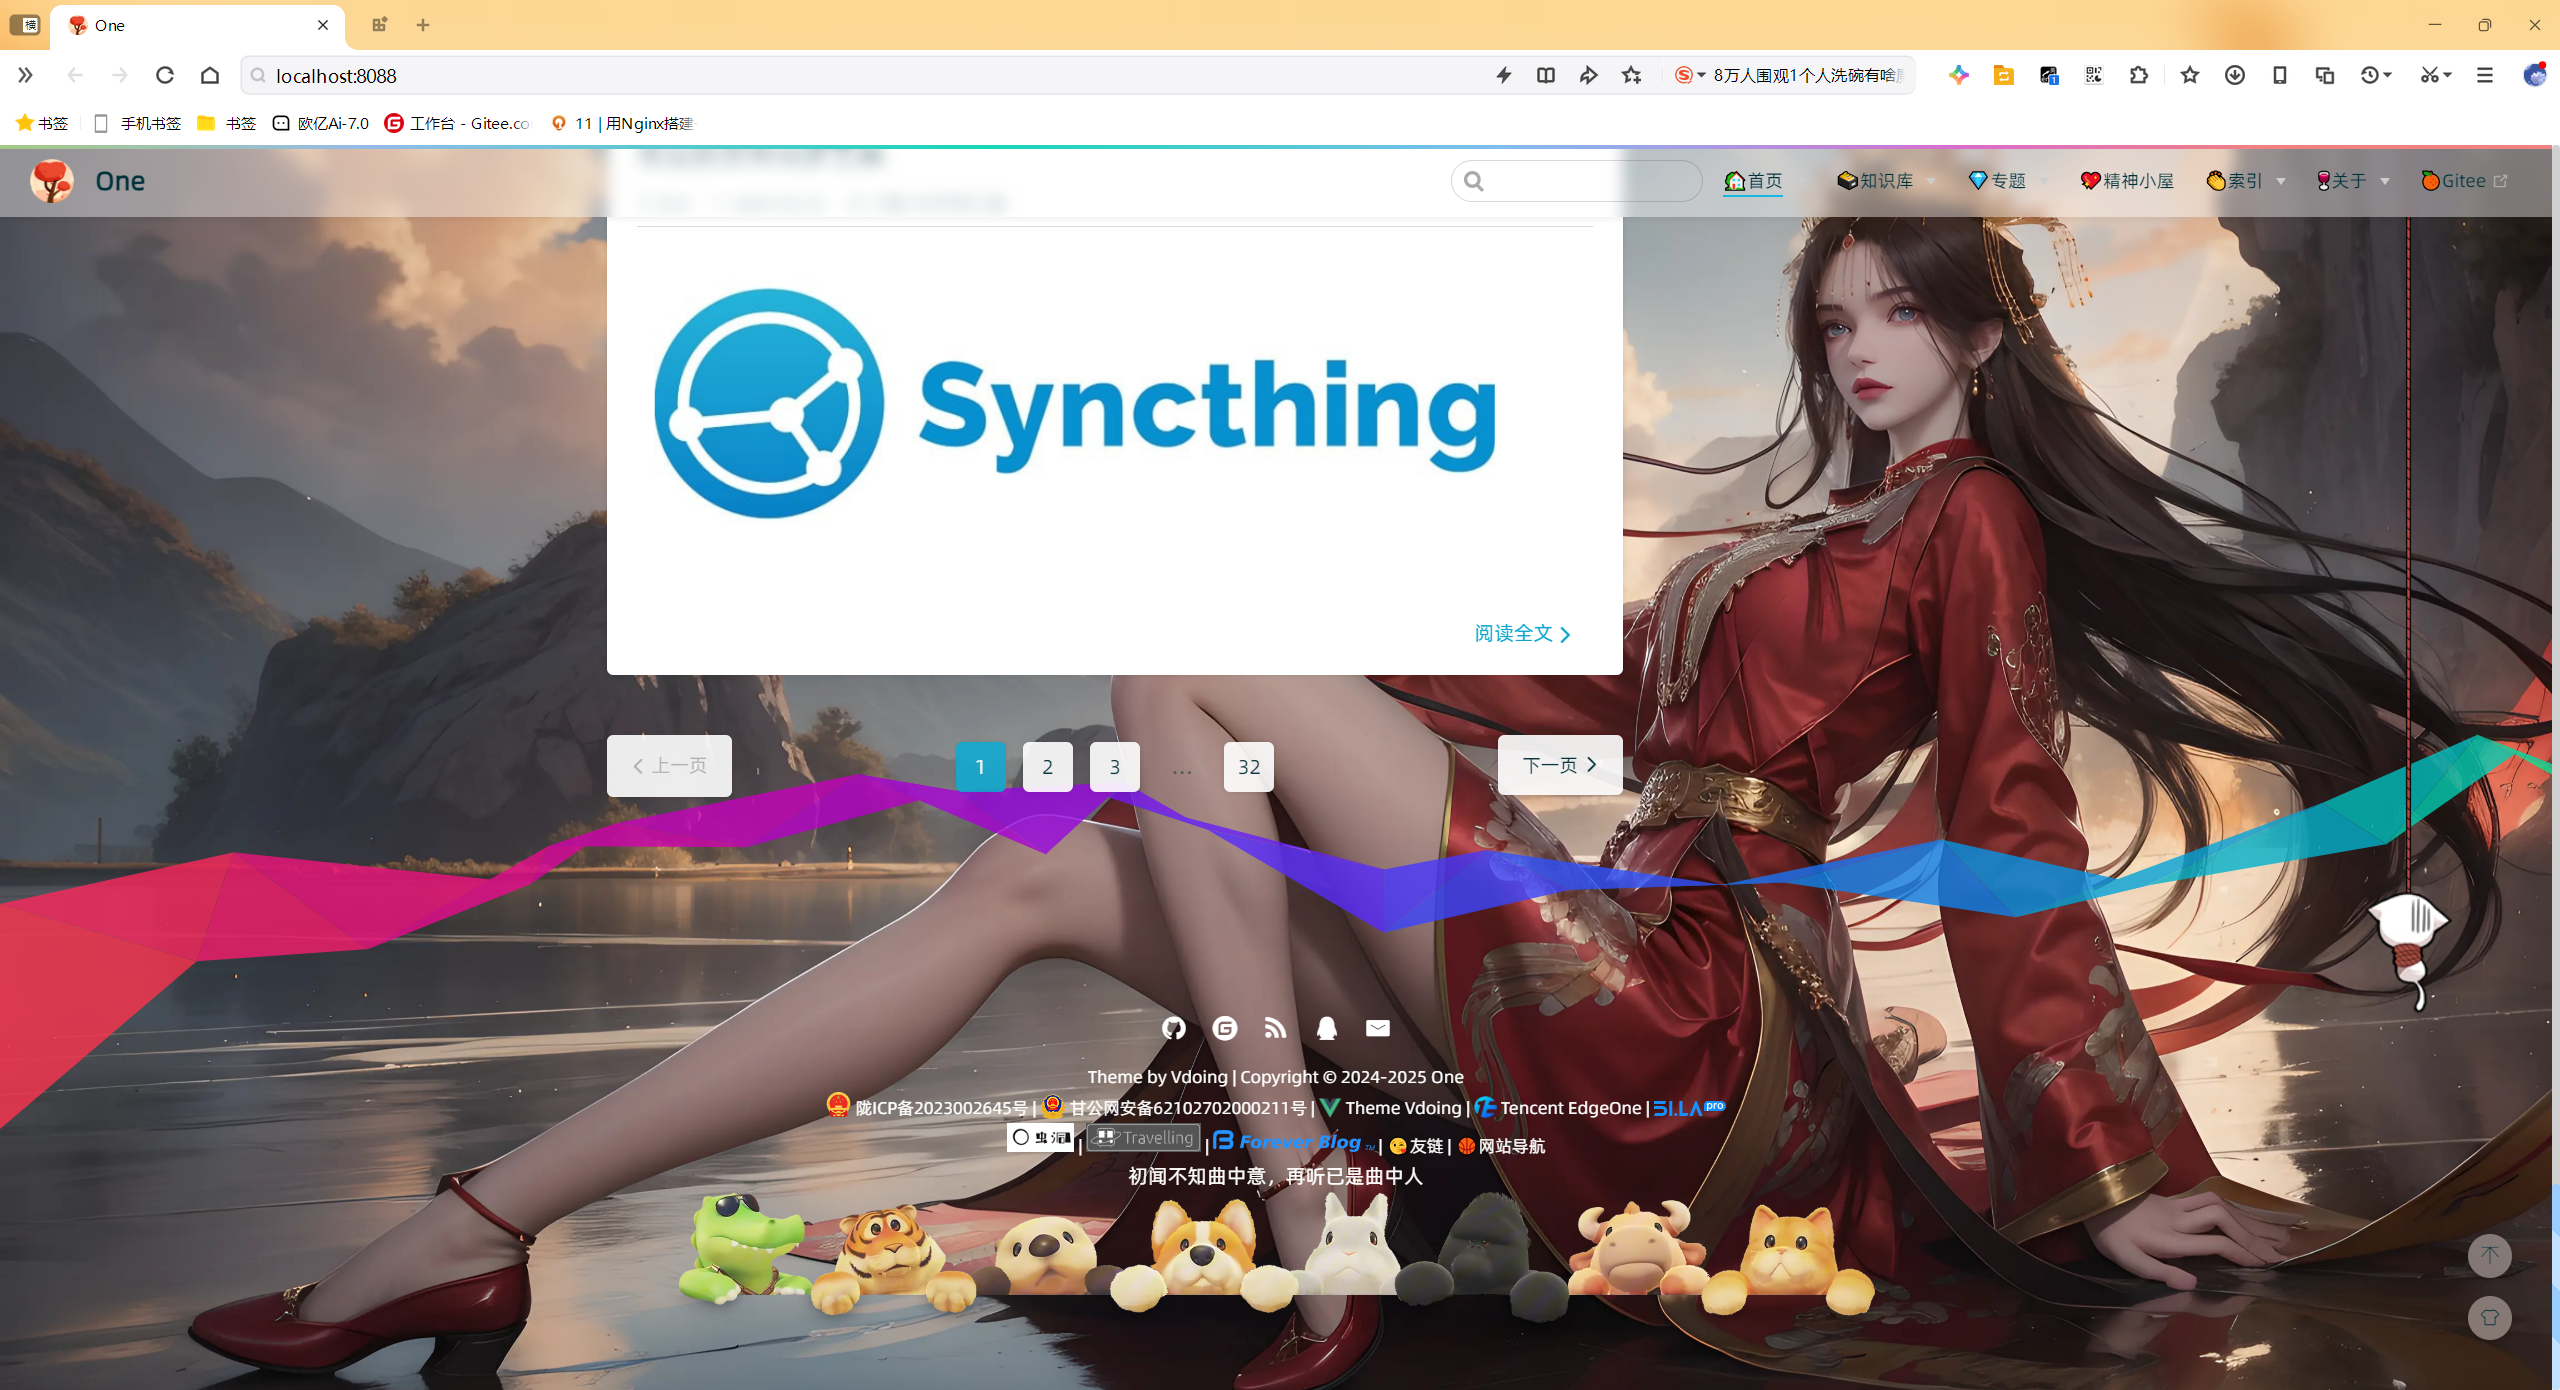Viewport: 2560px width, 1390px height.
Task: Open the GitHub icon link in footer
Action: [x=1174, y=1028]
